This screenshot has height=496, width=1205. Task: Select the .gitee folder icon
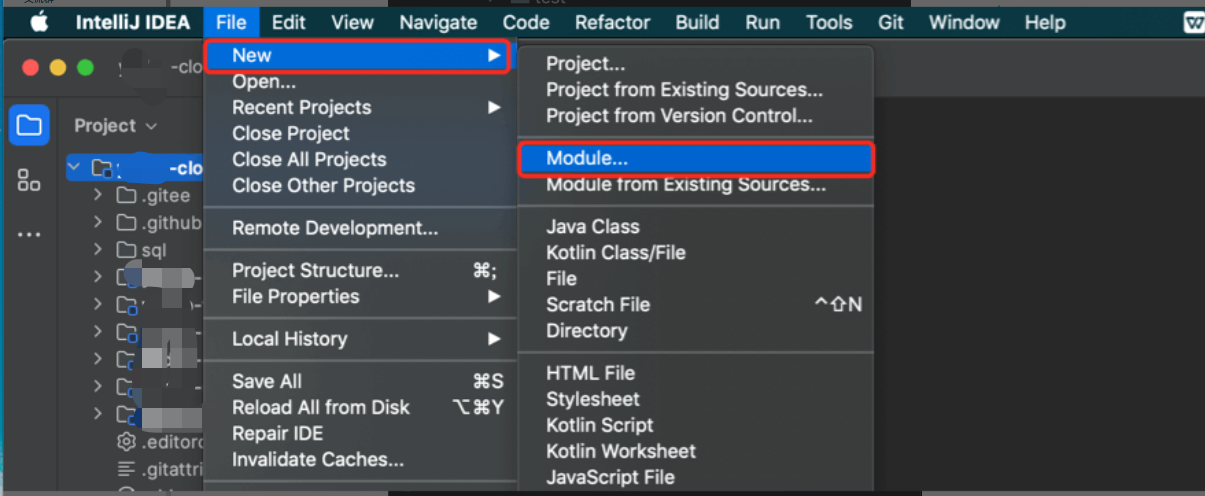126,195
